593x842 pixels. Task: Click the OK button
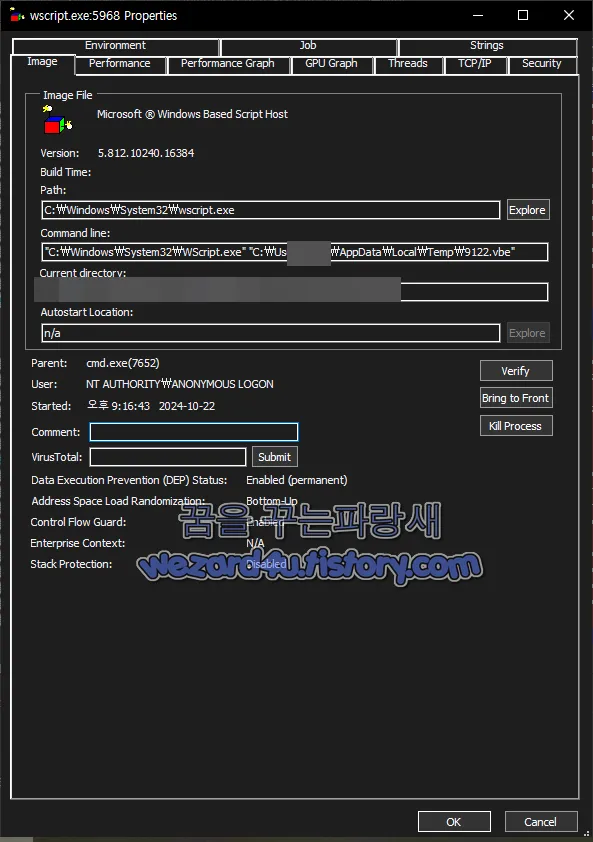[x=454, y=822]
